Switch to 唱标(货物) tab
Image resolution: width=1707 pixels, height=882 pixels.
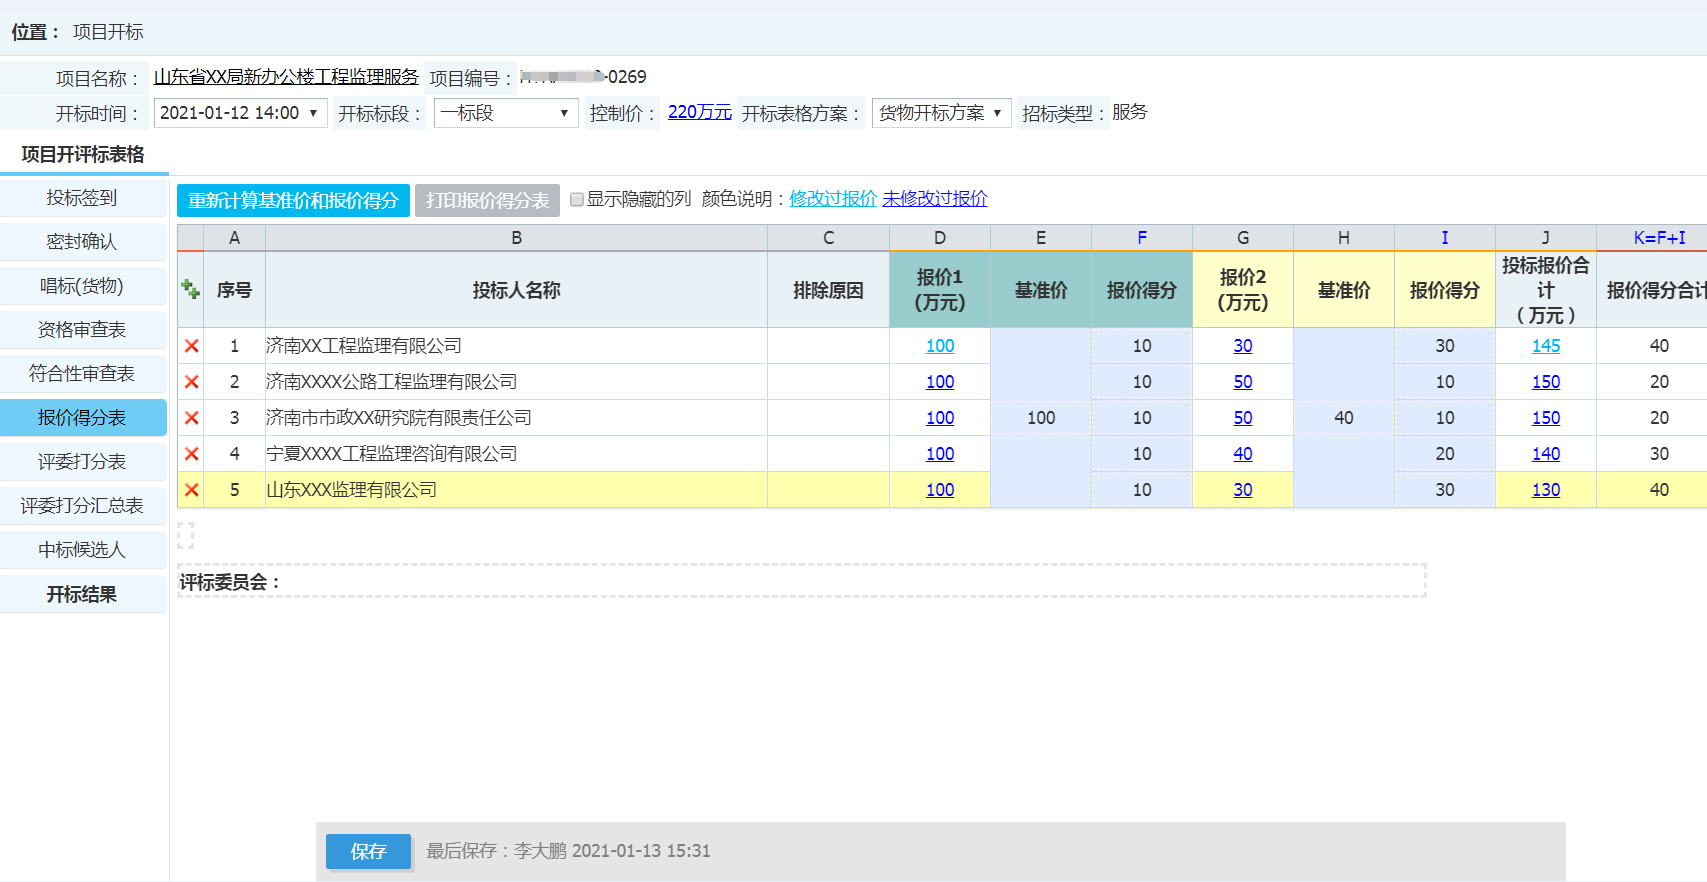point(83,286)
